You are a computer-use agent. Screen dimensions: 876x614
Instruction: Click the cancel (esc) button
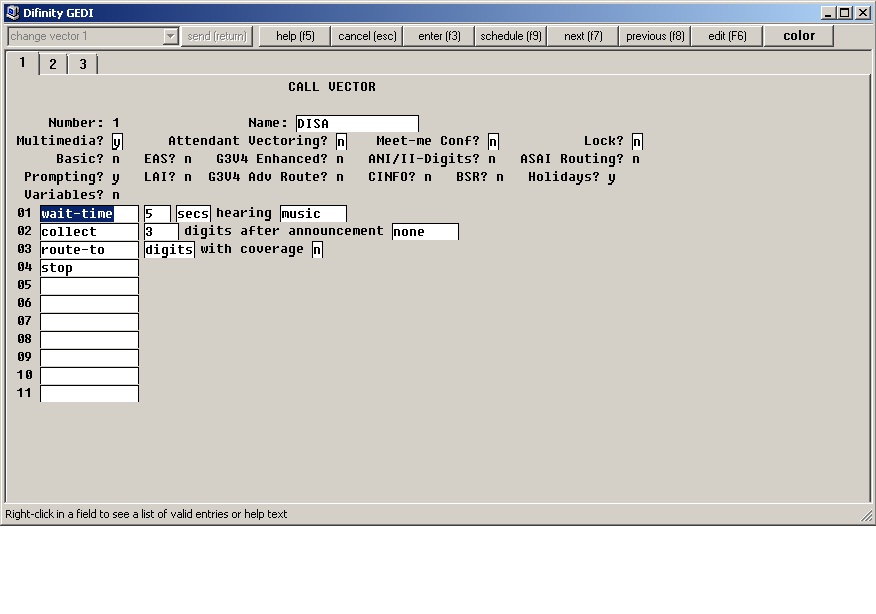click(x=367, y=36)
